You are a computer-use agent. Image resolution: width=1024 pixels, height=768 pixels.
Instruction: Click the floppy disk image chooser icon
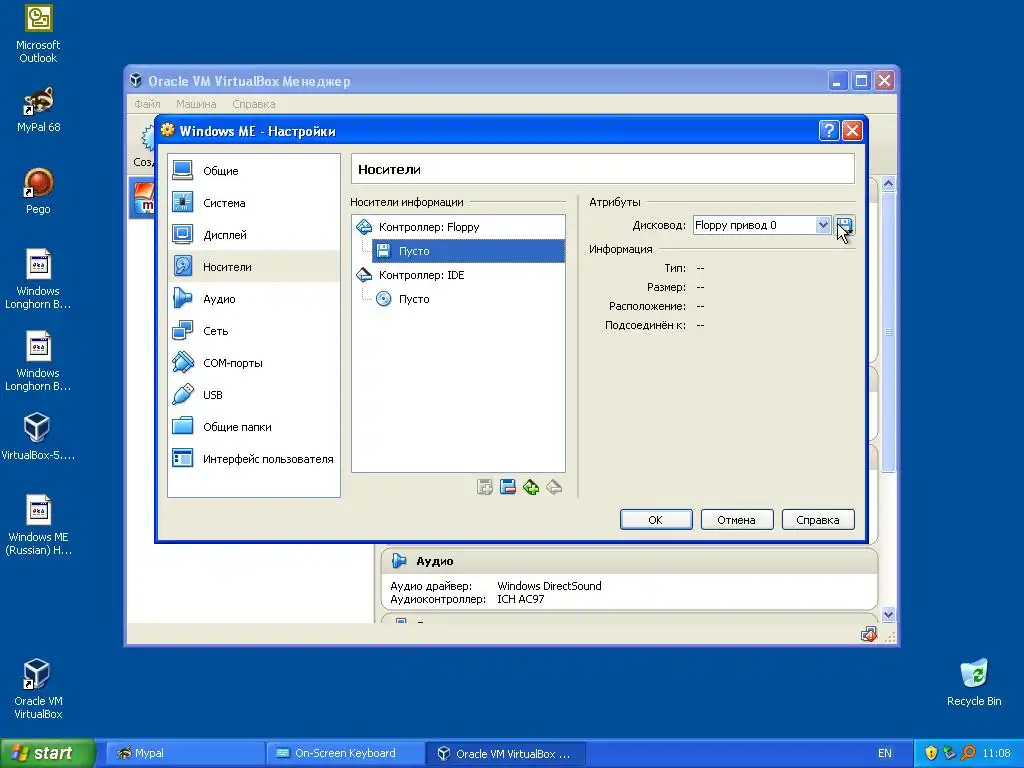844,226
